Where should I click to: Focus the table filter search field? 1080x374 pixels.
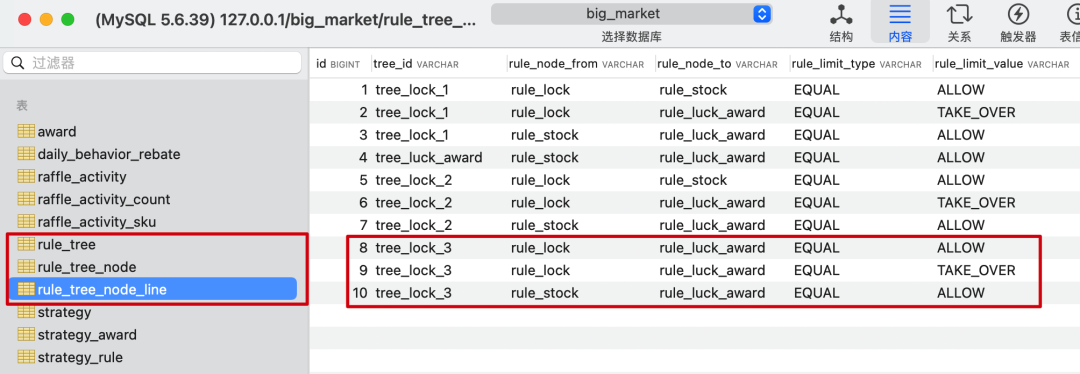pos(152,63)
